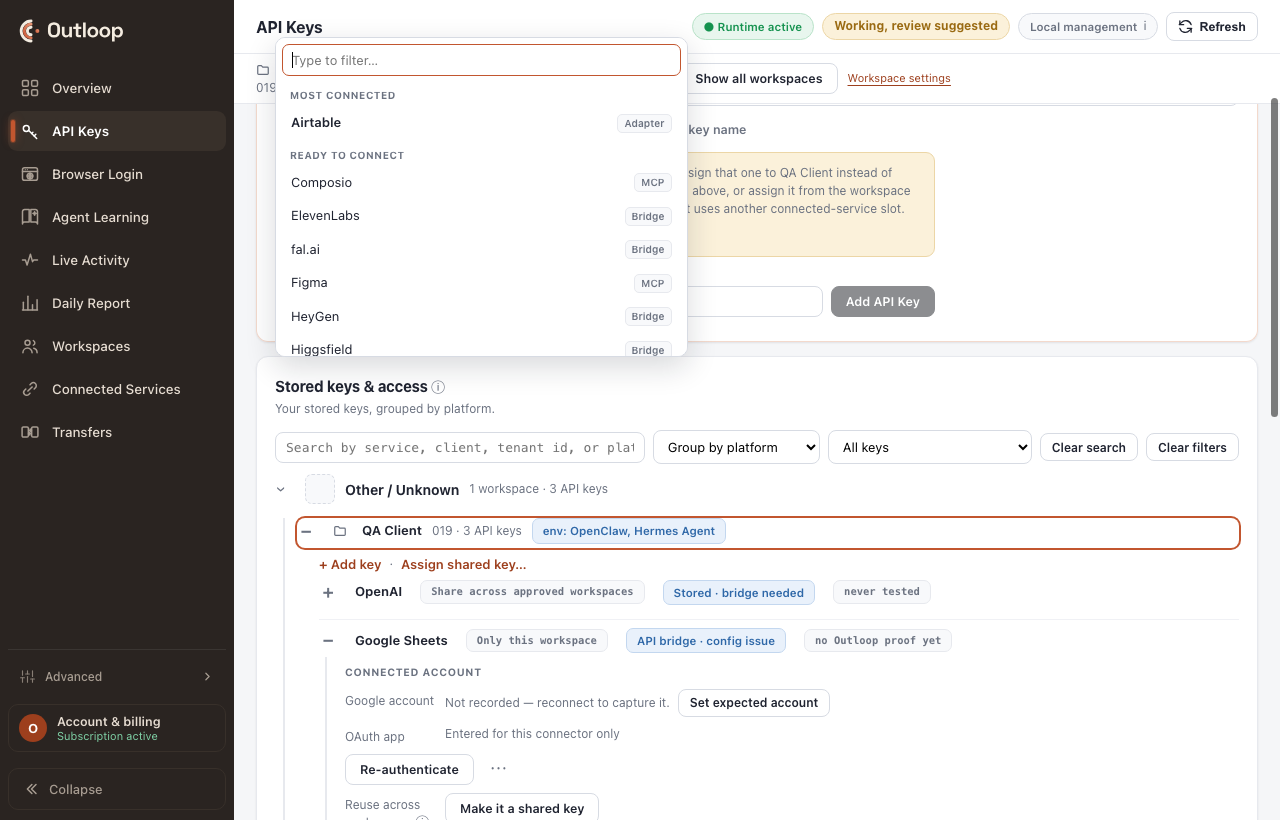Click the Advanced sliders icon

(28, 676)
